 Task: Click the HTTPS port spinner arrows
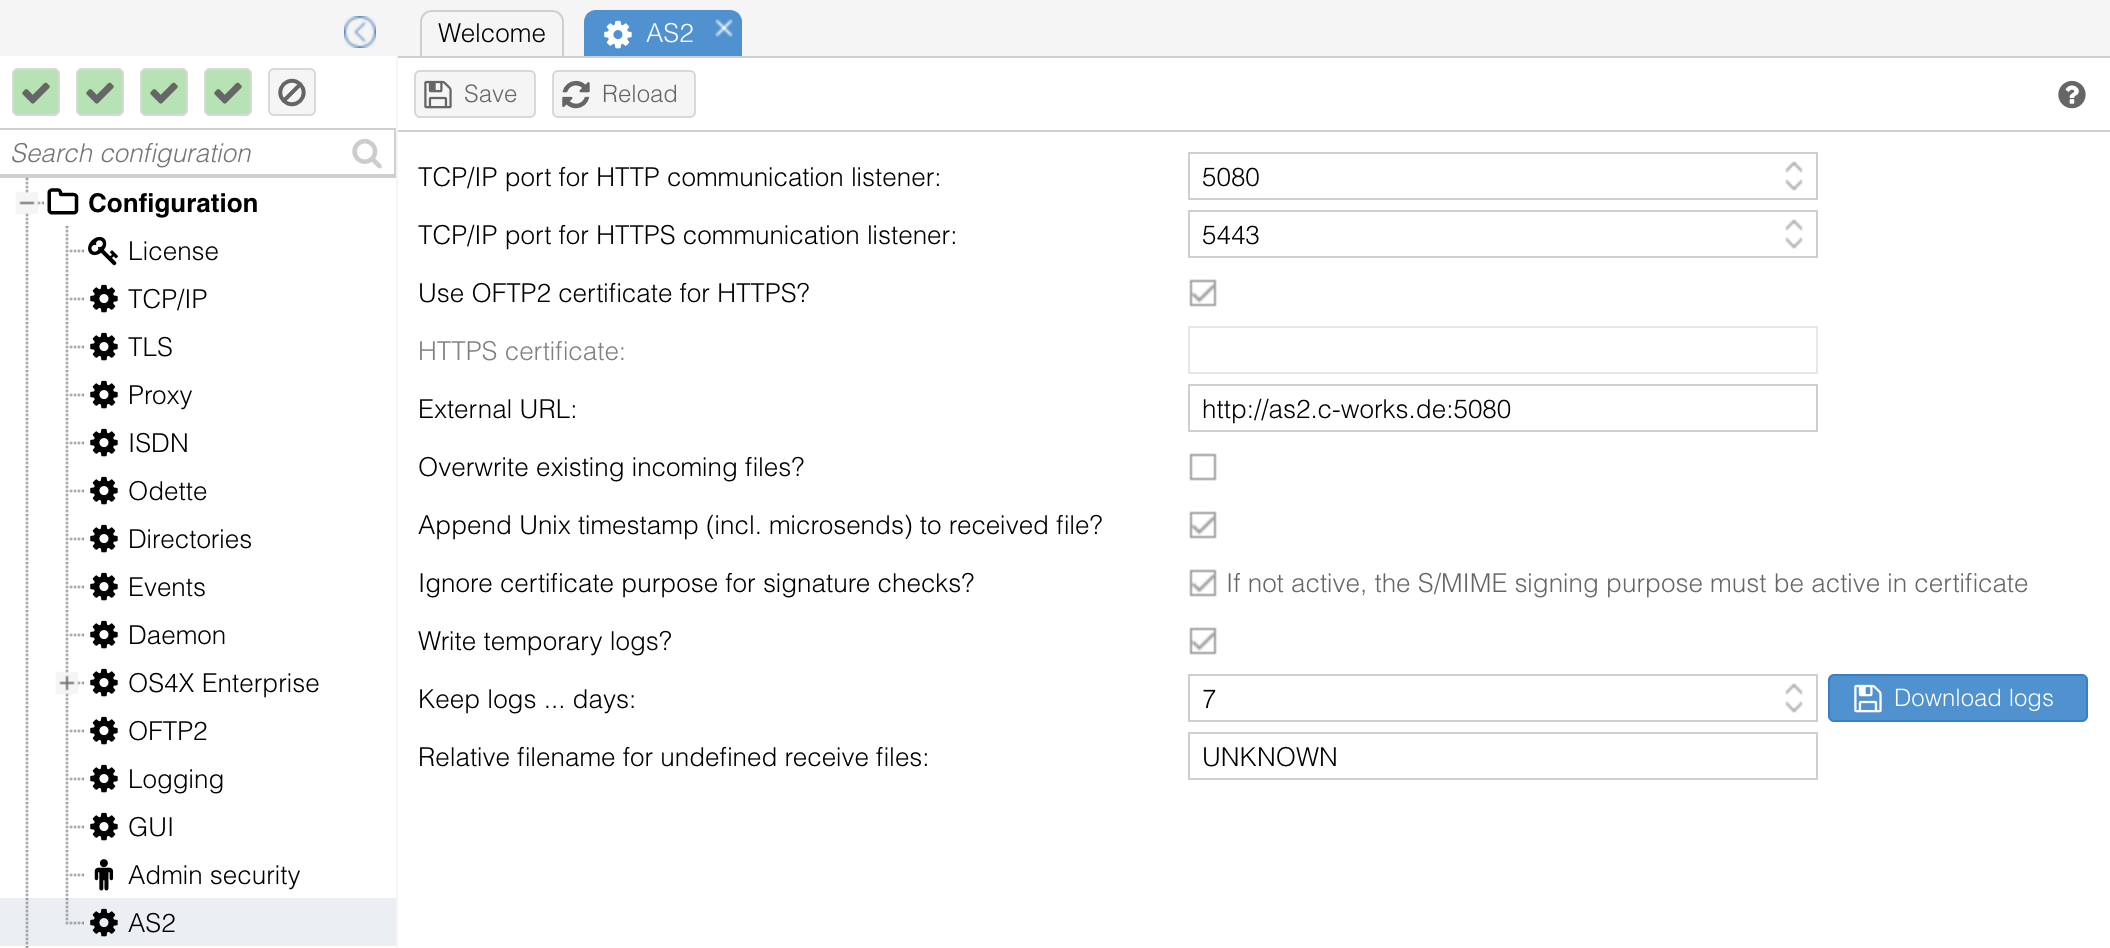point(1794,235)
